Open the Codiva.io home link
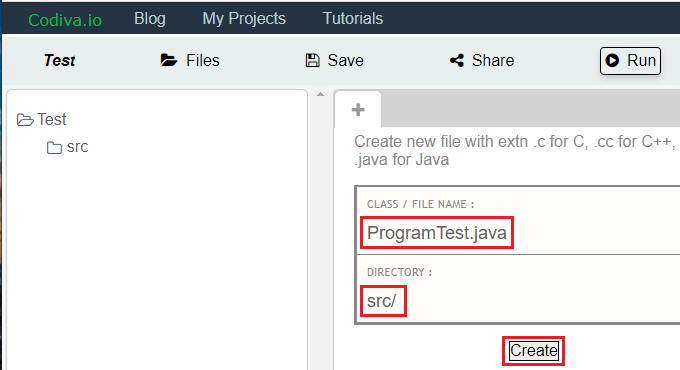Image resolution: width=680 pixels, height=370 pixels. 65,20
